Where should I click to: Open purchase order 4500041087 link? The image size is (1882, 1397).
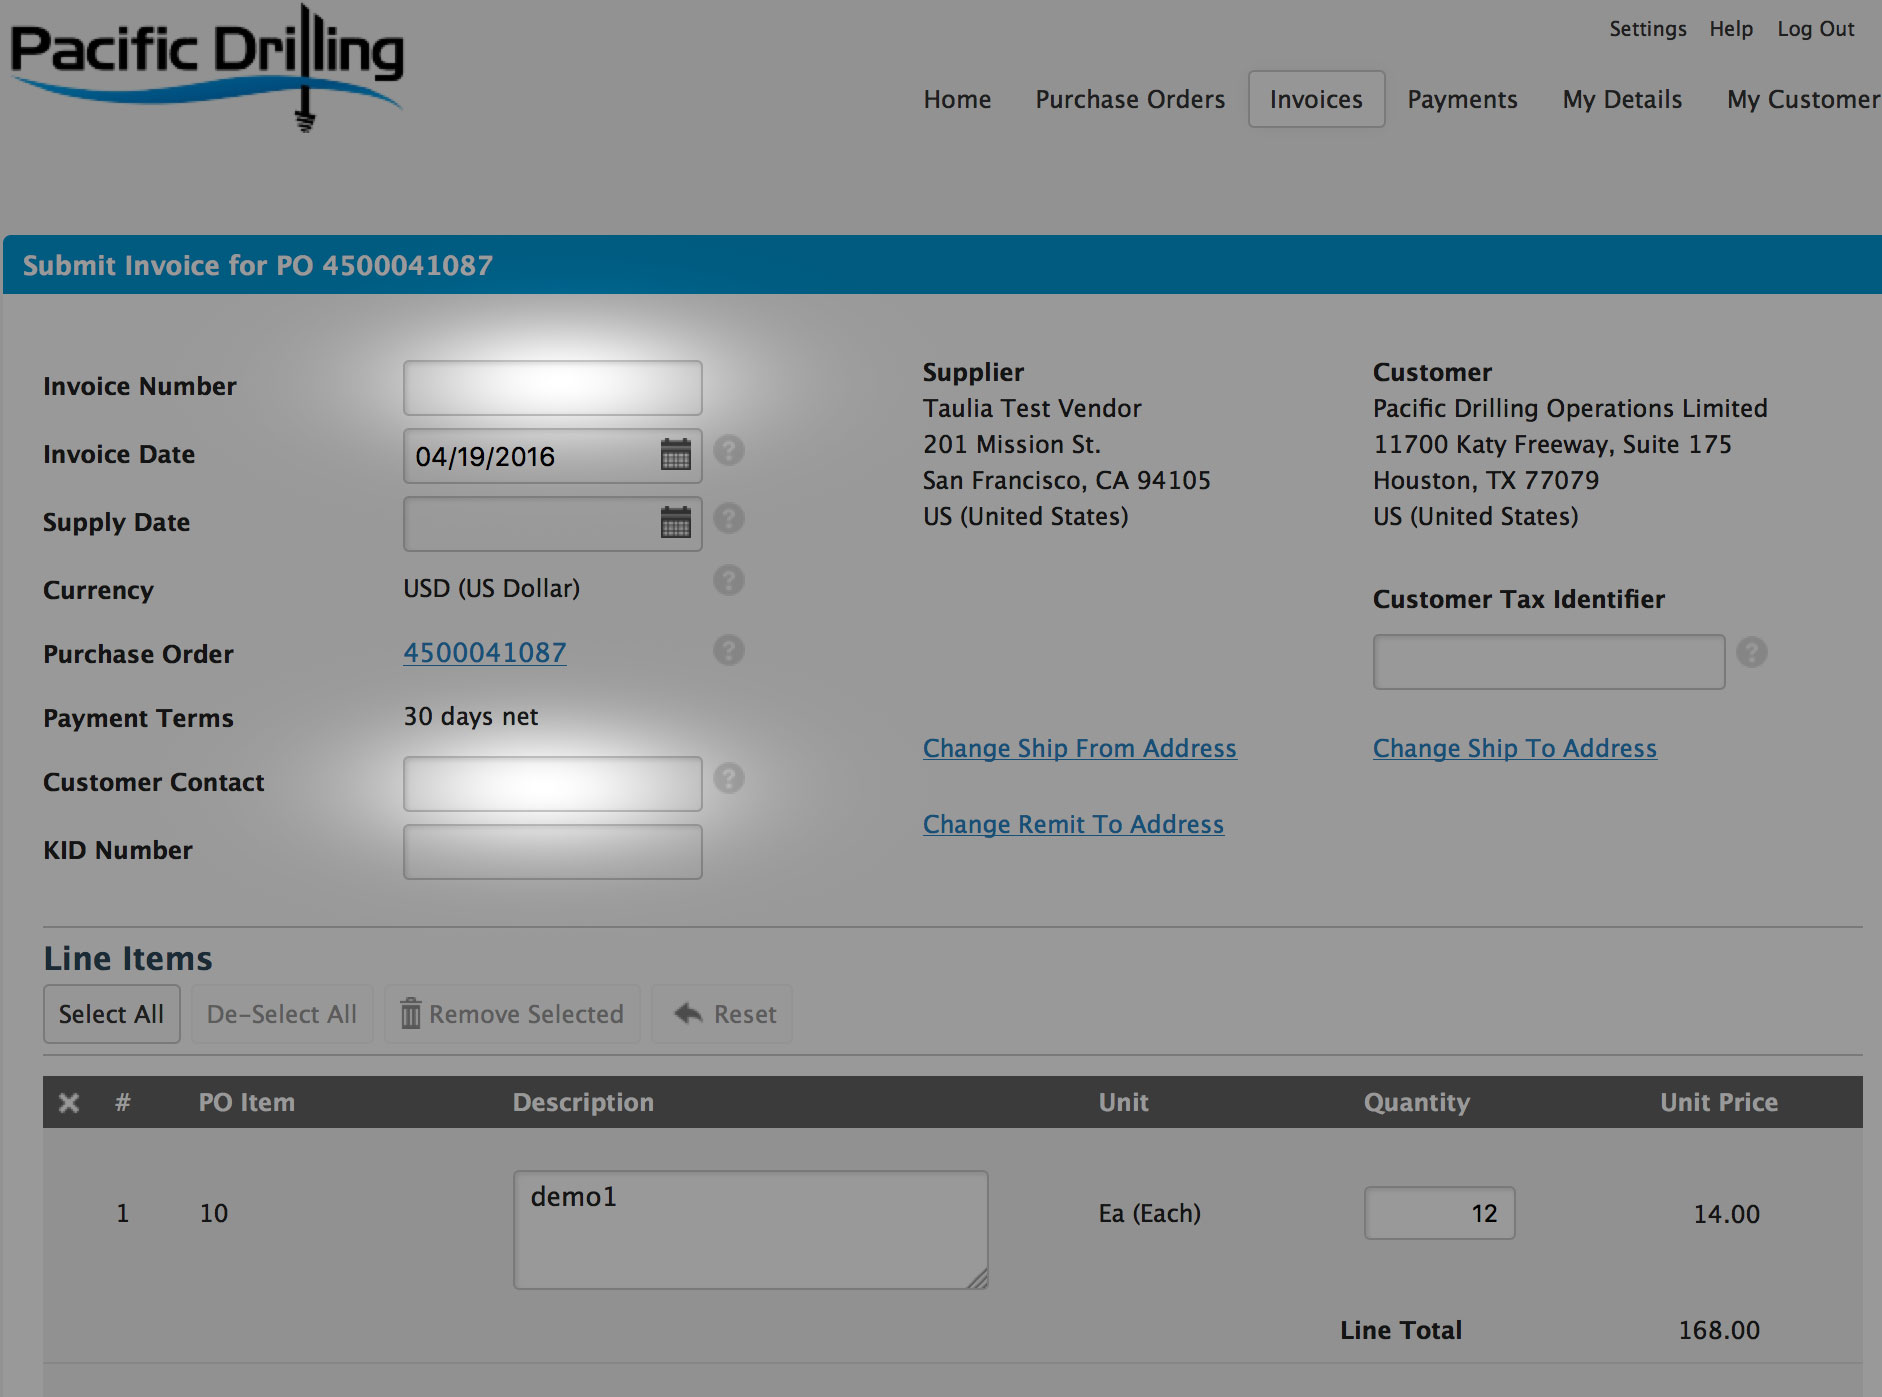(485, 653)
